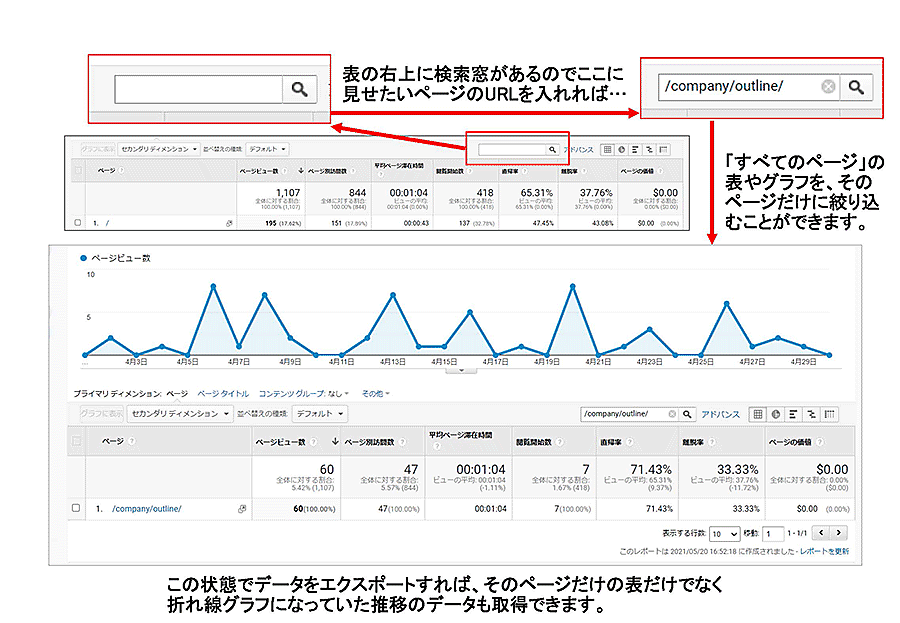Screen dimensions: 900x623
Task: Click the レポートを更新 link
Action: [827, 551]
